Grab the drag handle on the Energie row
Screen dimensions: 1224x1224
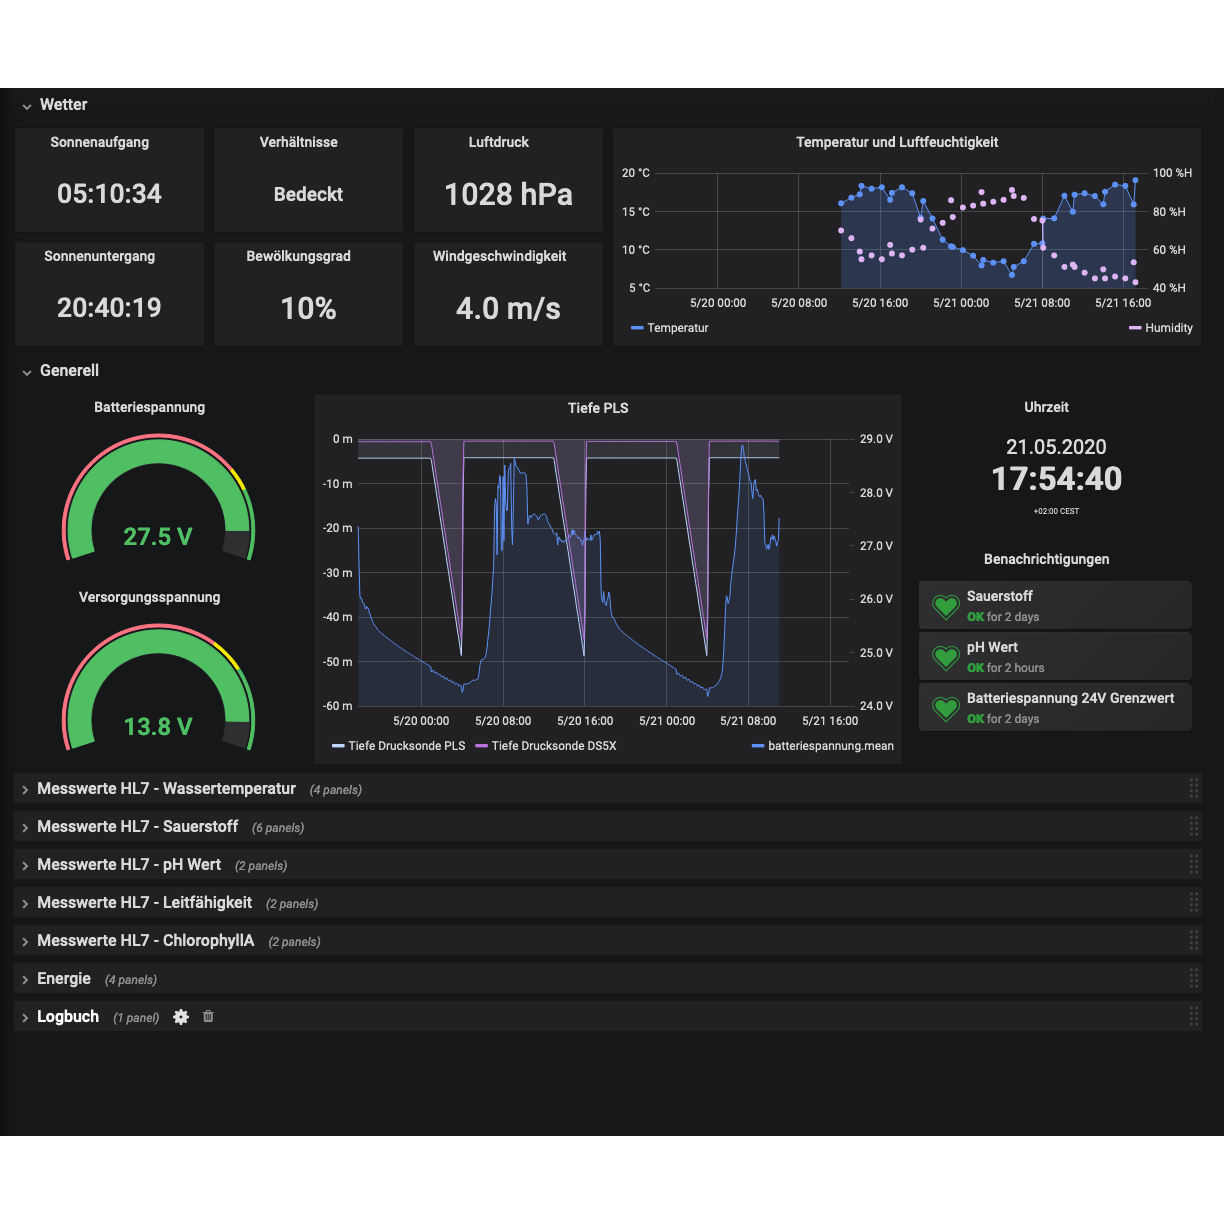tap(1193, 979)
